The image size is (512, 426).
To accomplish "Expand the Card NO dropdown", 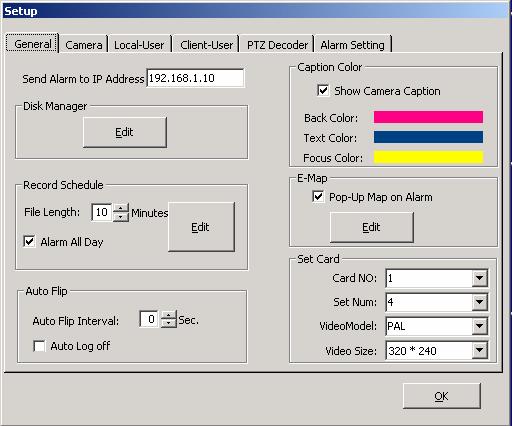I will tap(479, 278).
